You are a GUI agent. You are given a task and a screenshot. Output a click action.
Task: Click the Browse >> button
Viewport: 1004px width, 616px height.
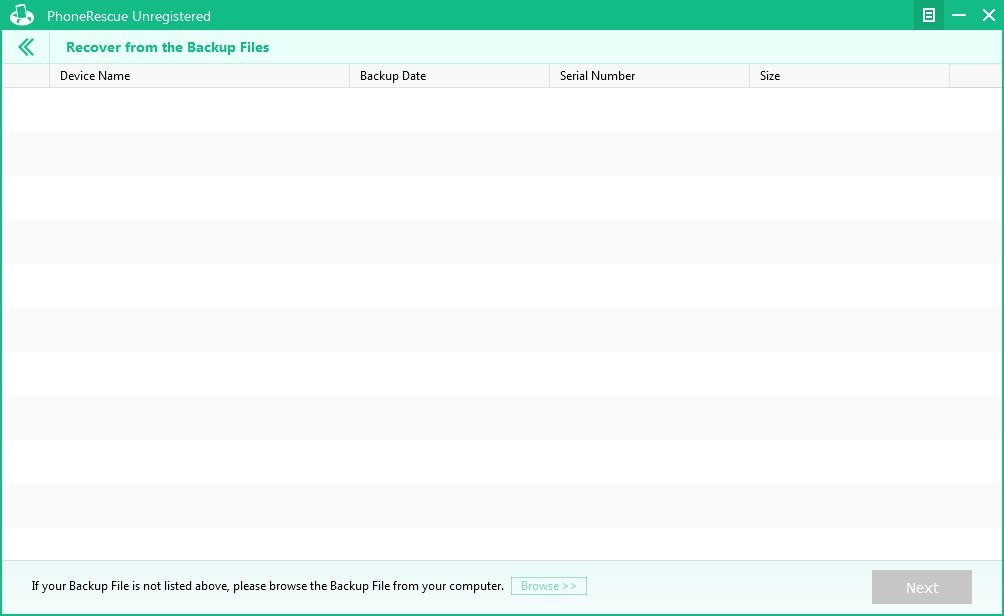[x=548, y=586]
